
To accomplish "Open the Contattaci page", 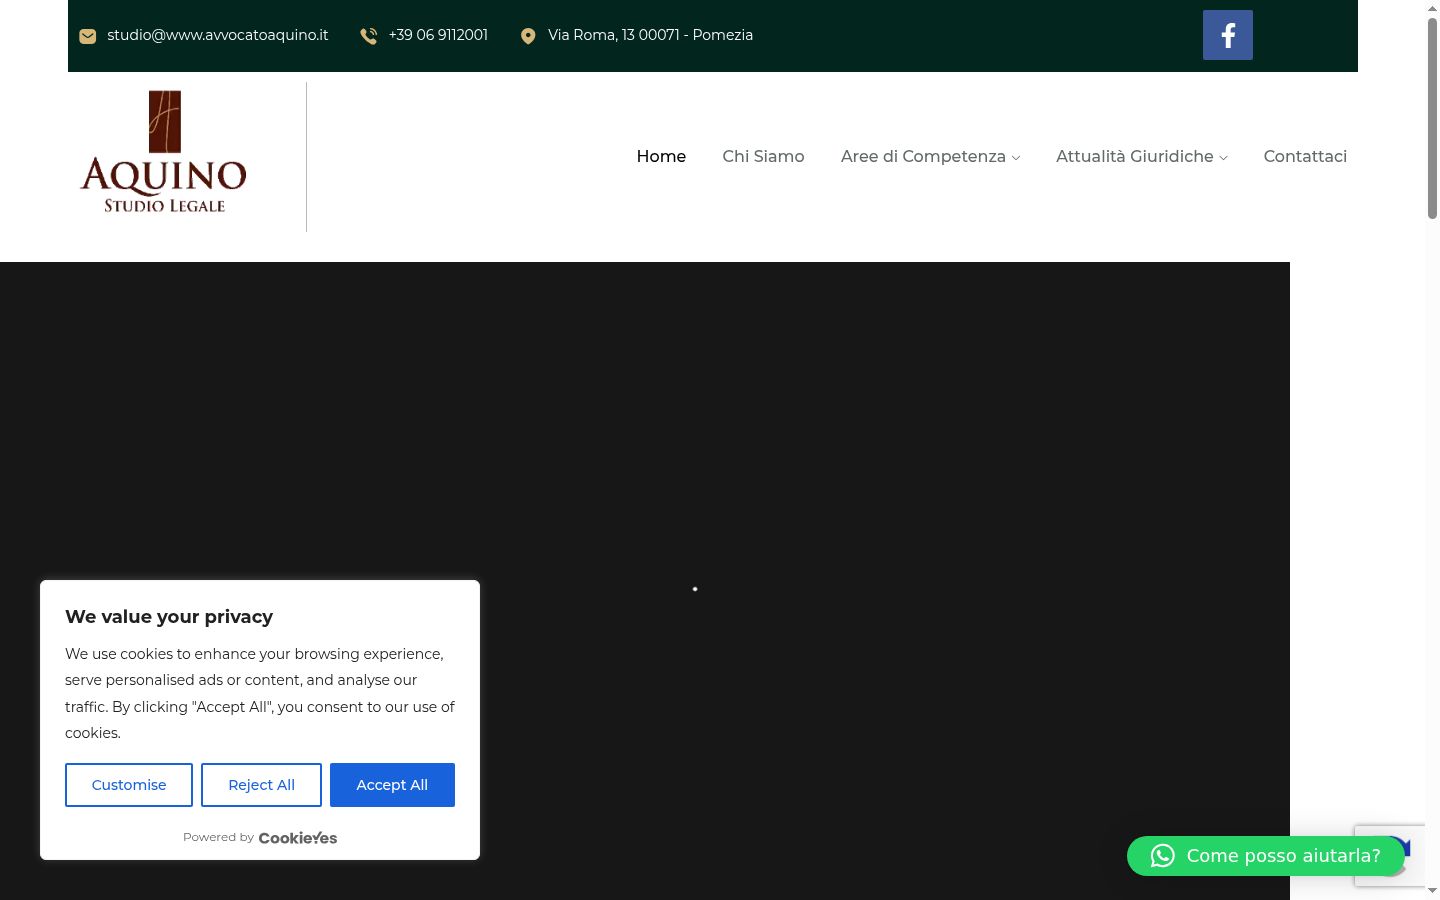I will [x=1305, y=156].
